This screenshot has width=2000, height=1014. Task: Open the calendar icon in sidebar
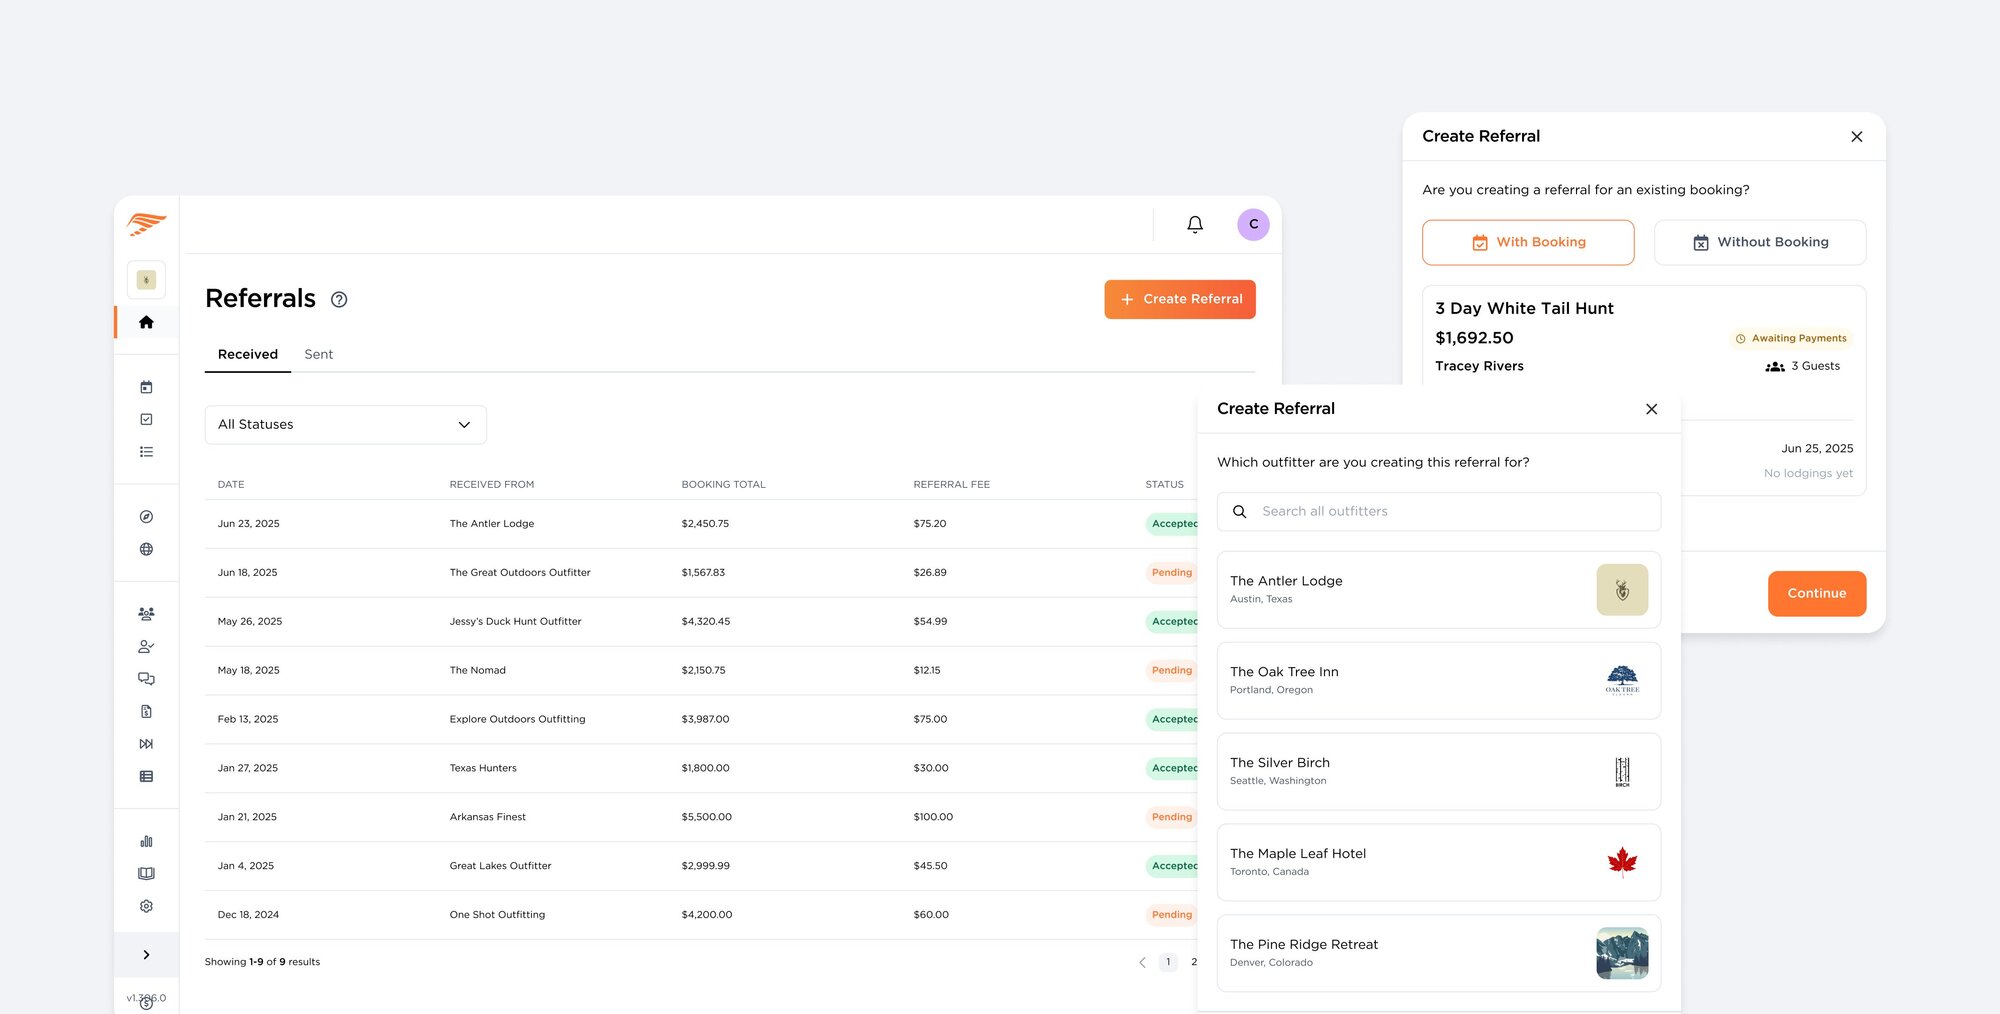click(x=146, y=387)
